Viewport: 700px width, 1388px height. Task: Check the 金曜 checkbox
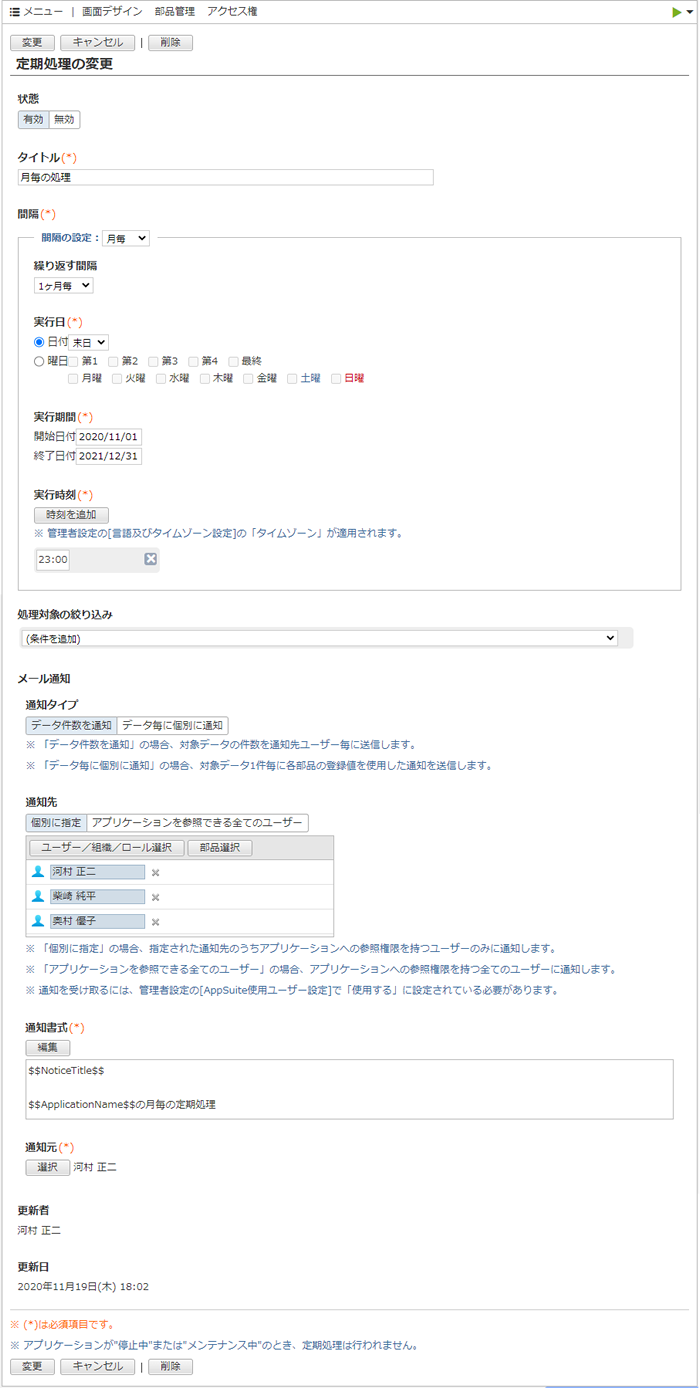coord(249,379)
